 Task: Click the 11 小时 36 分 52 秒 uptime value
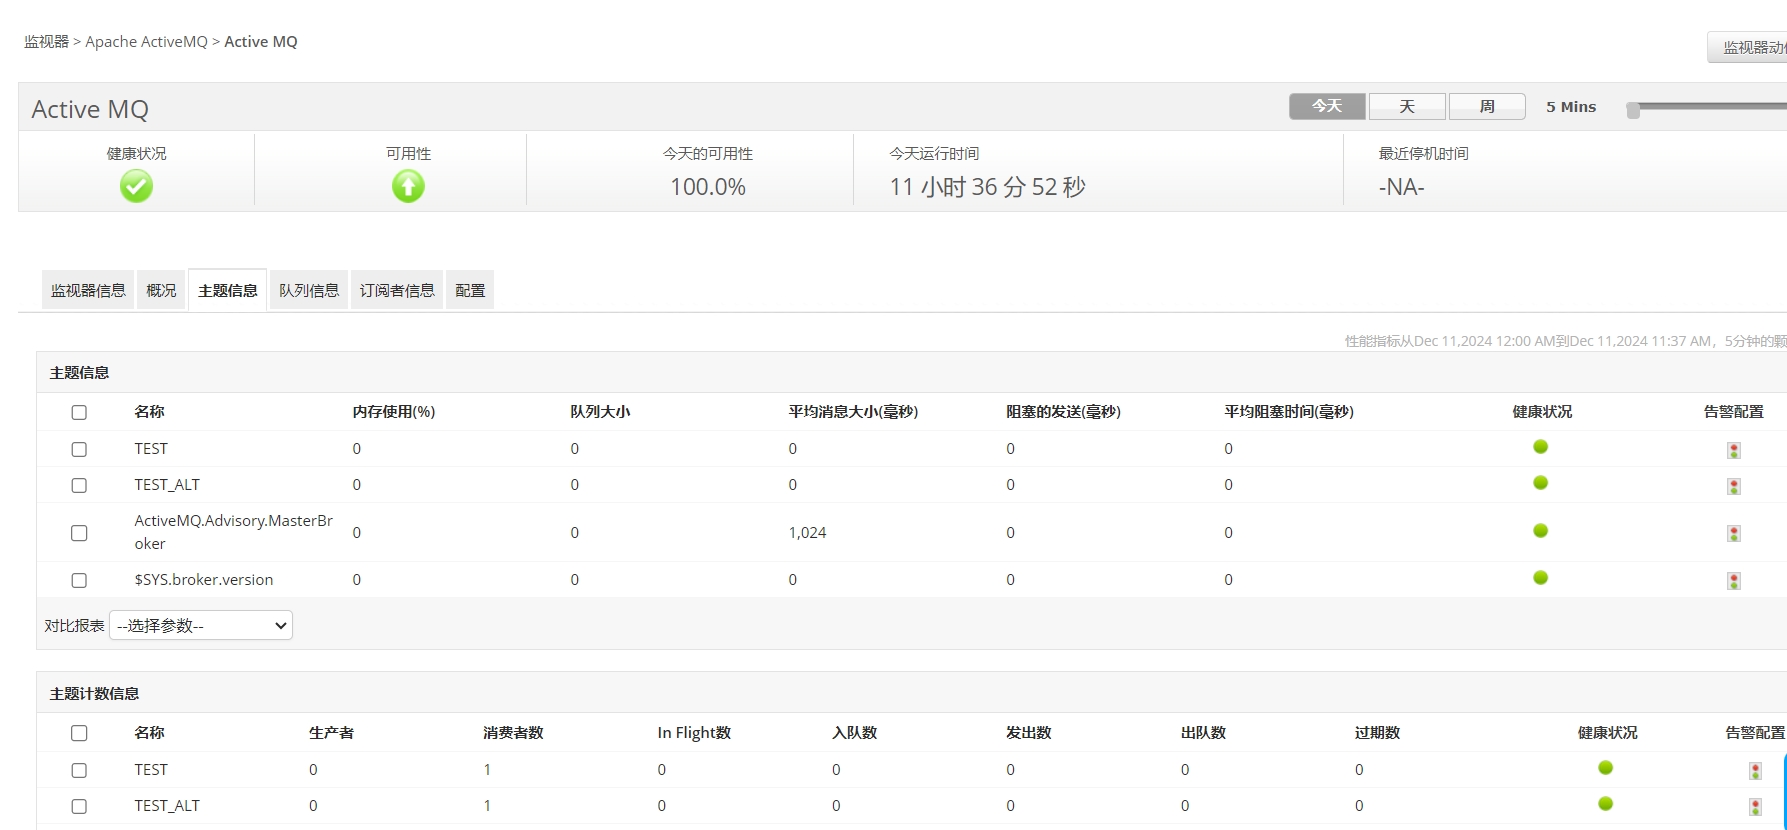pos(988,187)
